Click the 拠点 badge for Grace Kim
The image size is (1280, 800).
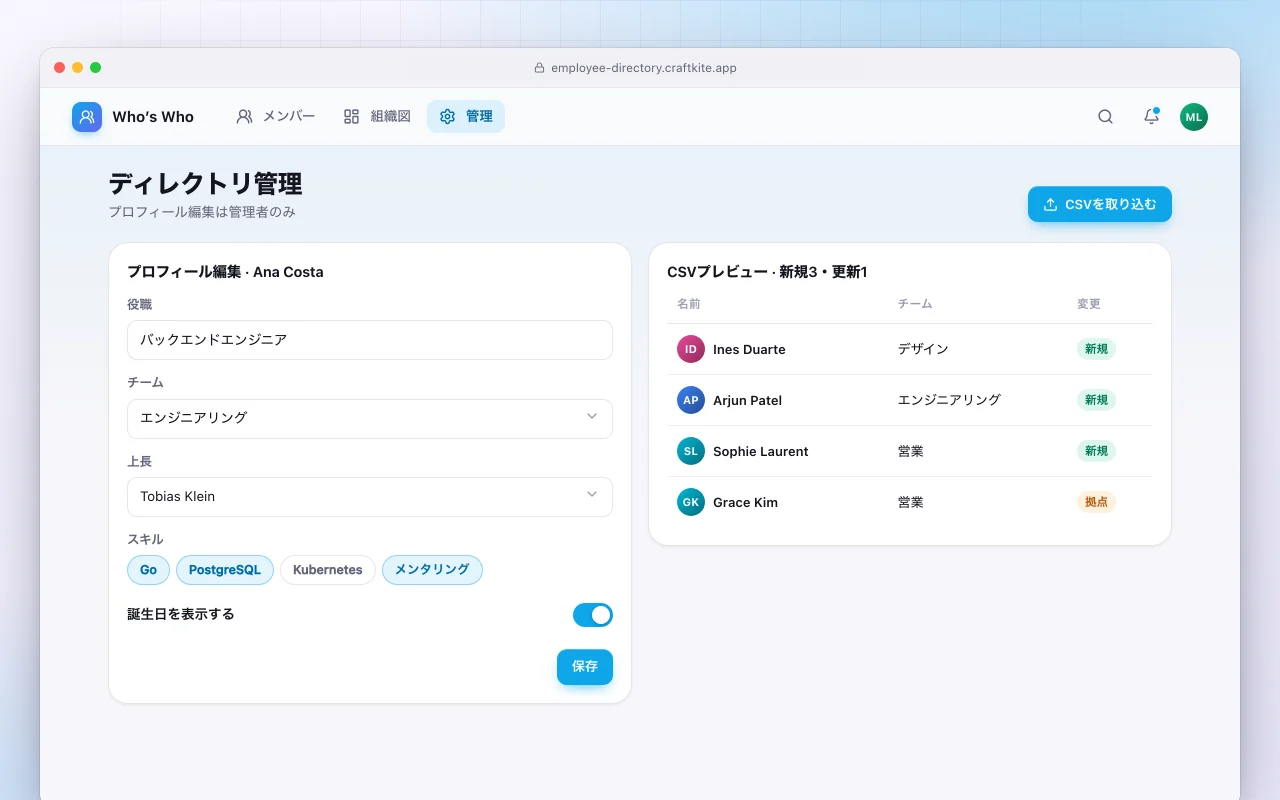point(1096,502)
